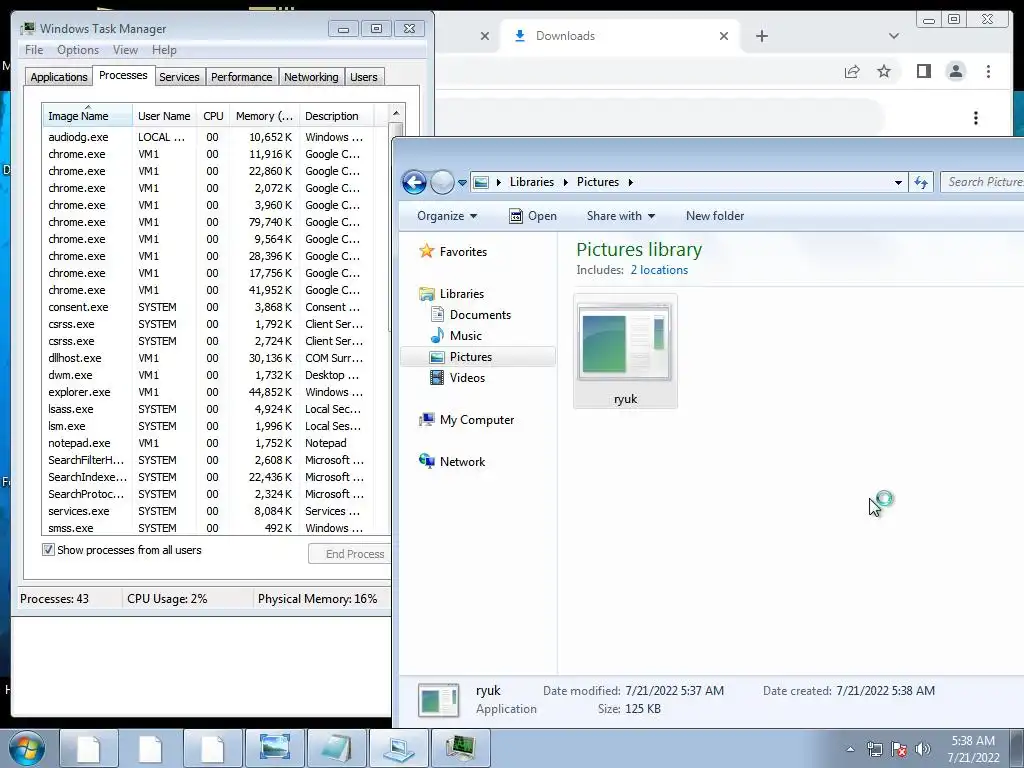1024x768 pixels.
Task: Select the explorer.exe process row
Action: [208, 392]
